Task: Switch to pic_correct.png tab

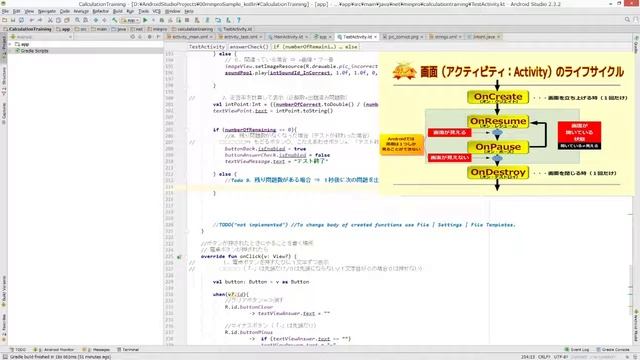Action: [x=403, y=37]
